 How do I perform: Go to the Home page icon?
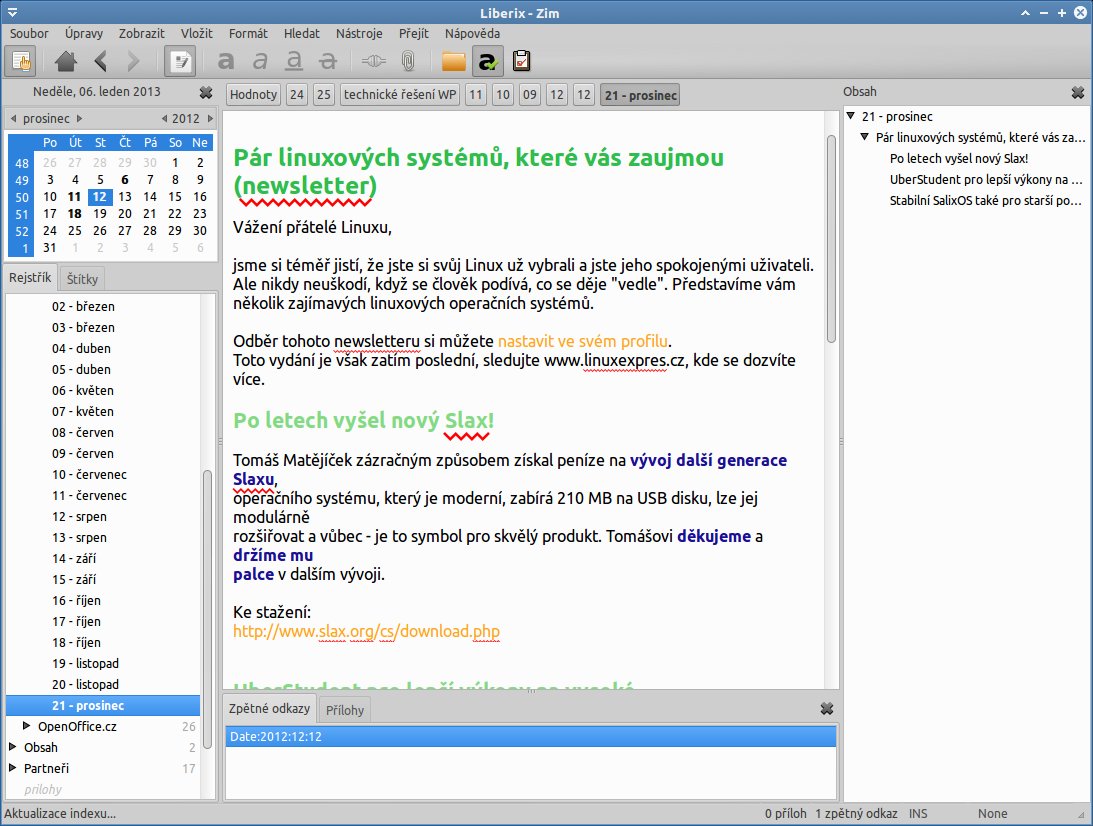66,61
